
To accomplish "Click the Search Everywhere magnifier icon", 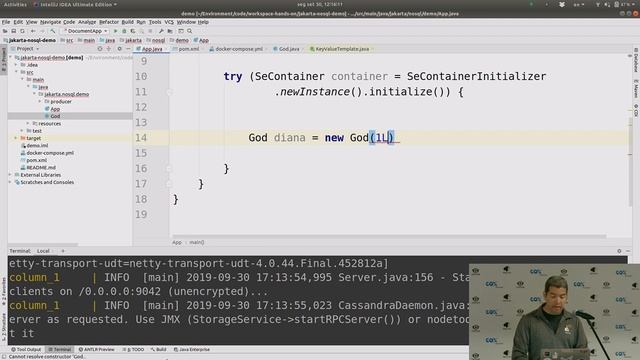I will point(190,31).
